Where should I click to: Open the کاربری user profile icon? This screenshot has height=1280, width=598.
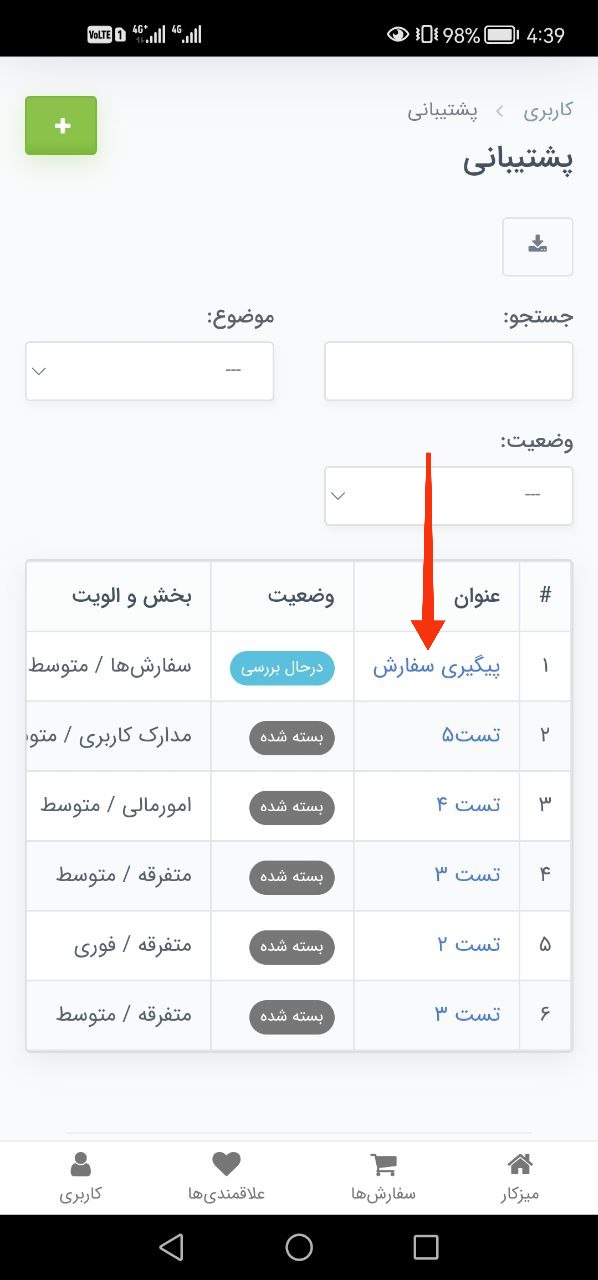click(x=80, y=1164)
